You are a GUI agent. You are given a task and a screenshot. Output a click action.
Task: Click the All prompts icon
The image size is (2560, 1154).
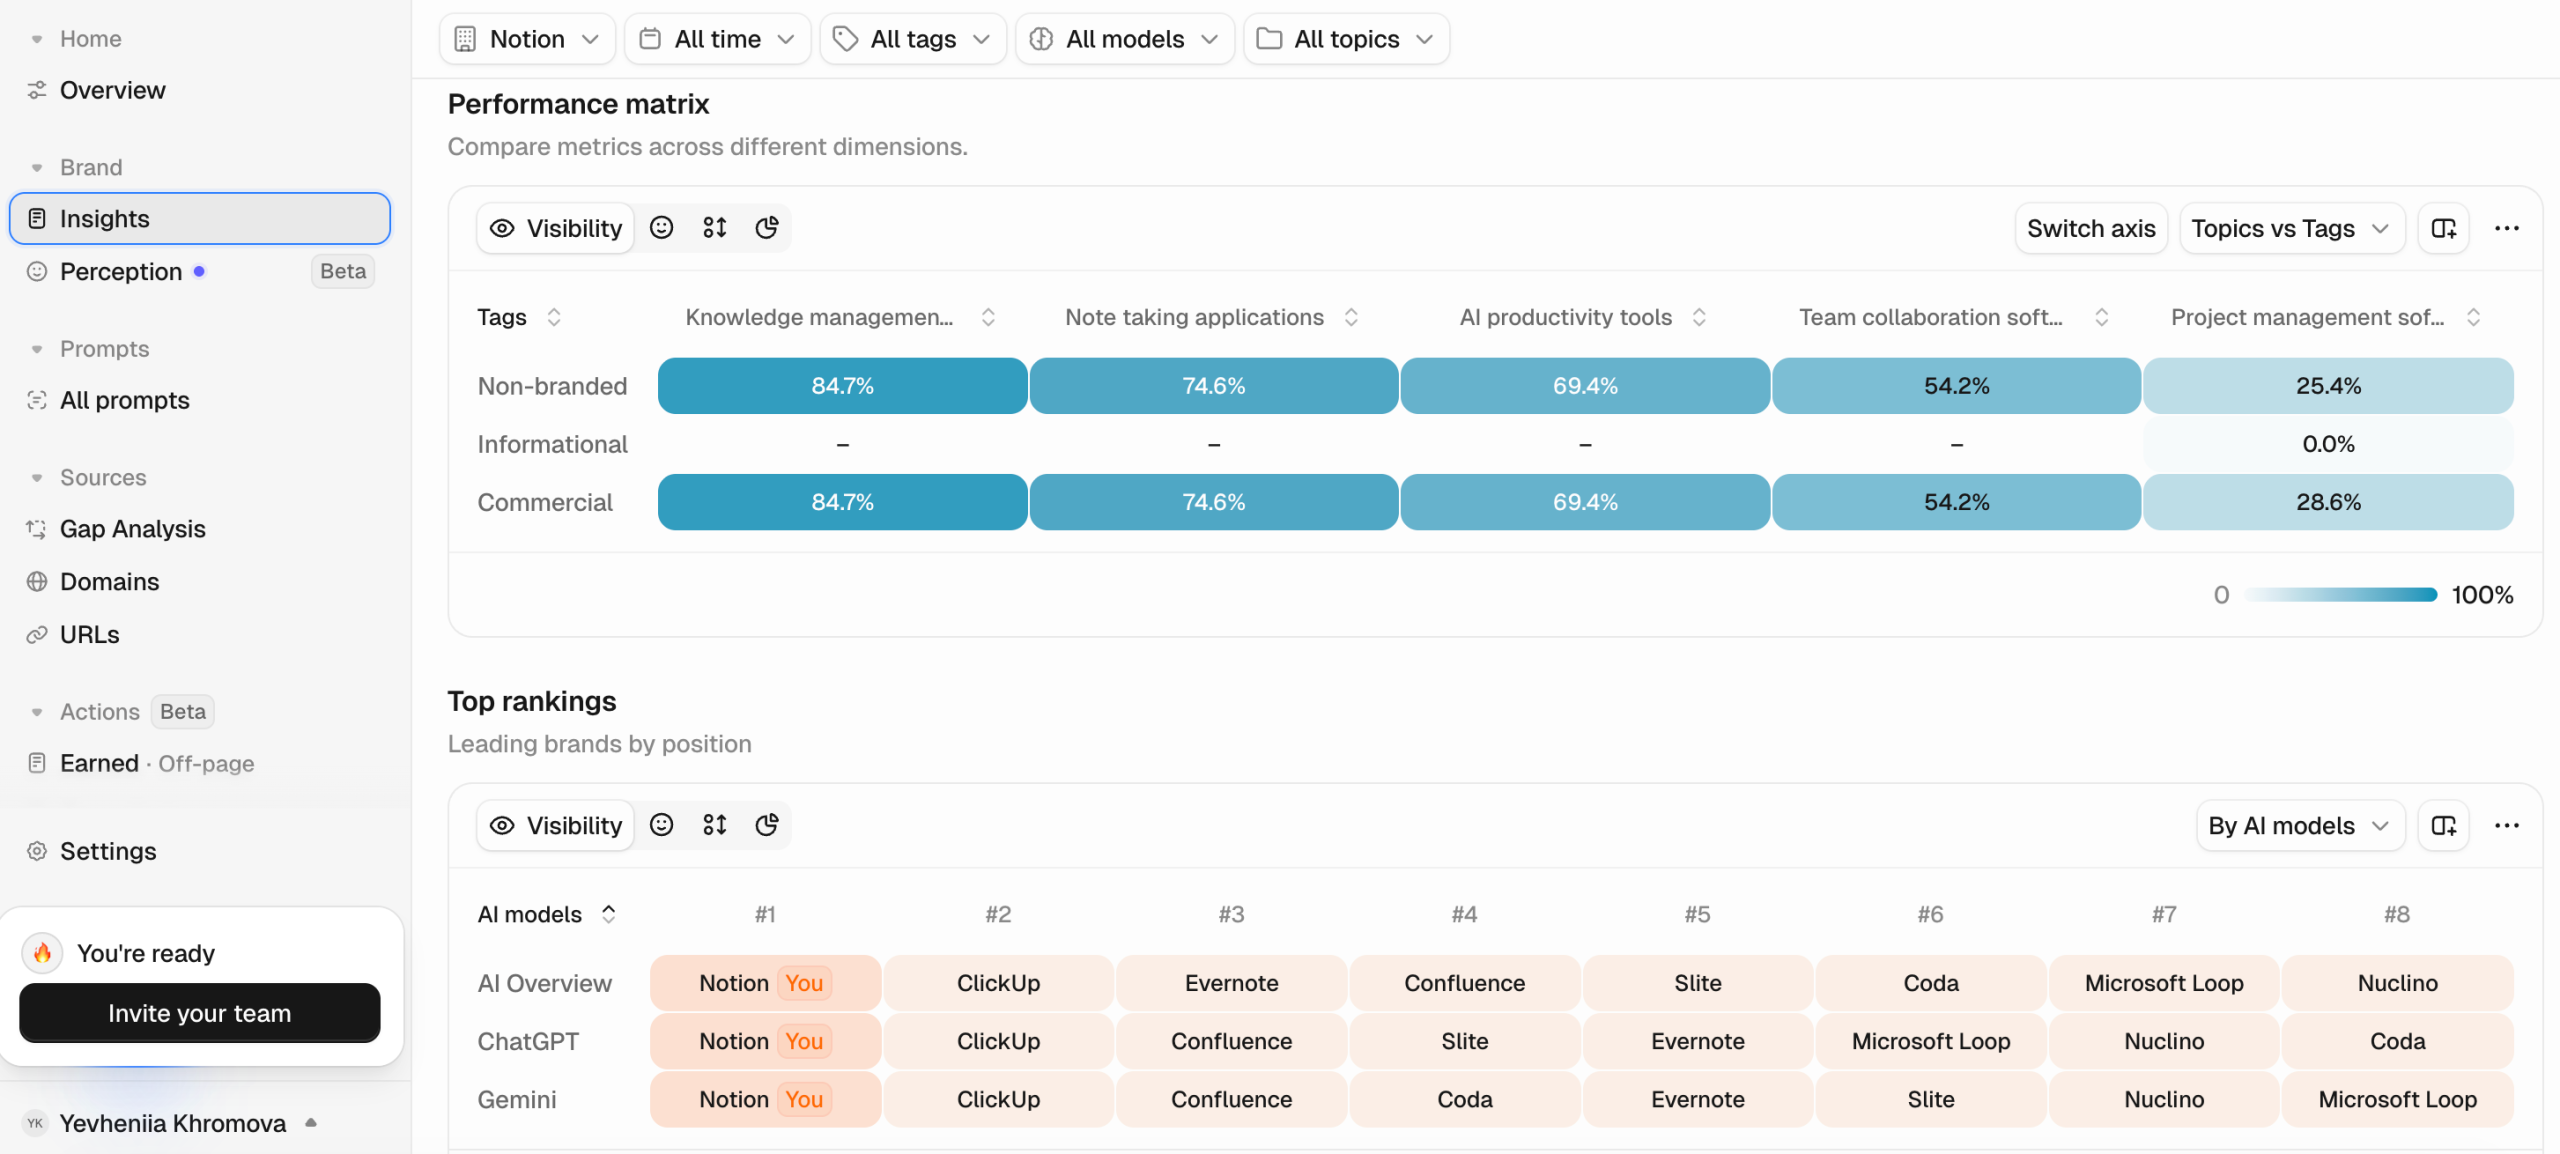coord(37,400)
